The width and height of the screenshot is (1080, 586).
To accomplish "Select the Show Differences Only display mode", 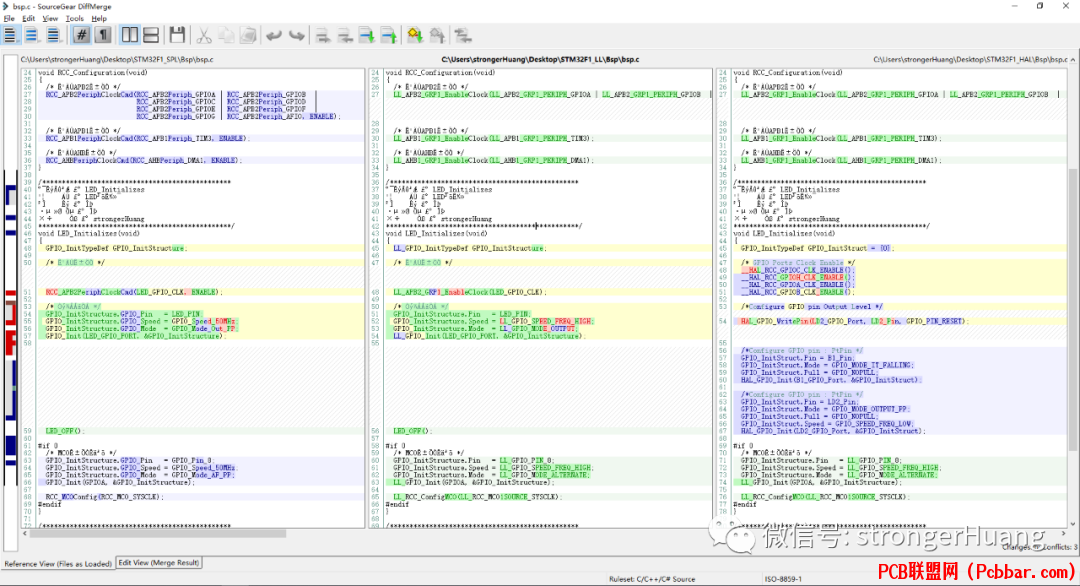I will (x=31, y=35).
